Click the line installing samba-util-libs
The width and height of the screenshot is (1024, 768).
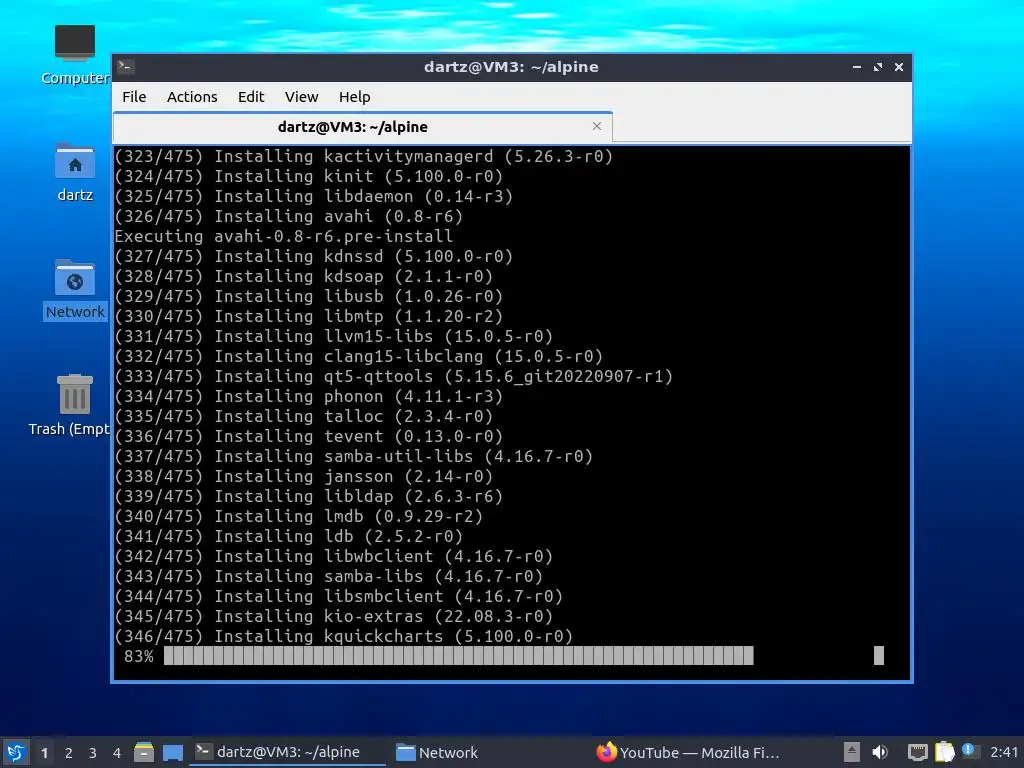point(353,456)
